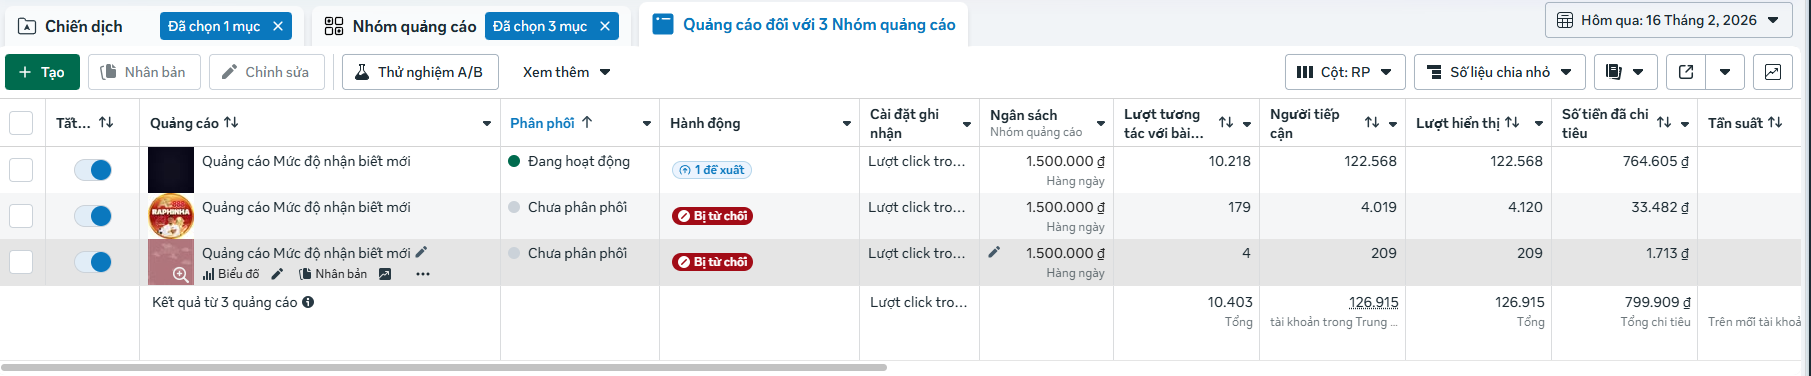This screenshot has height=376, width=1811.
Task: Click the export data icon
Action: click(1686, 72)
